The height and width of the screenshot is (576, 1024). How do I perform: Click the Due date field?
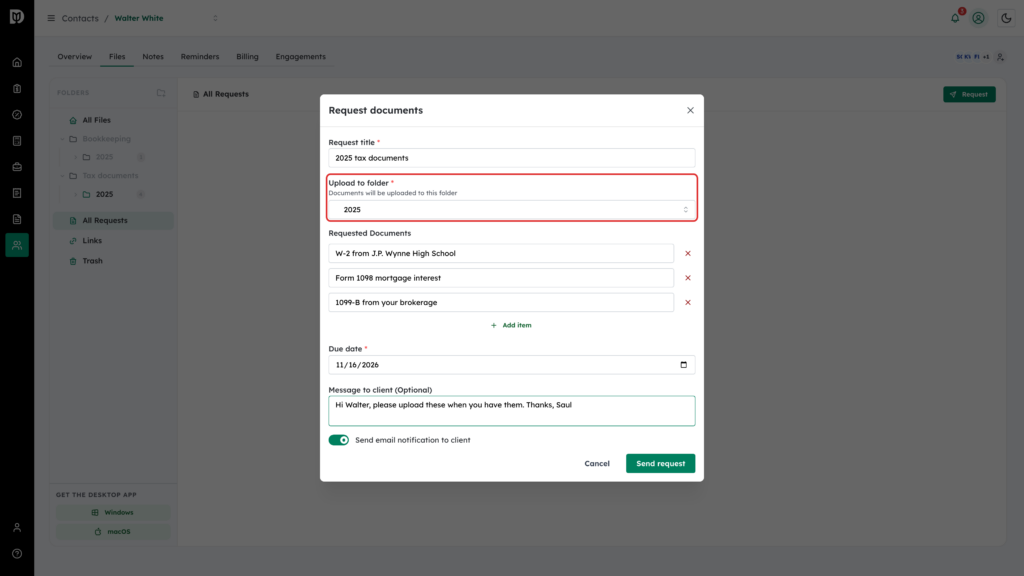[x=512, y=365]
